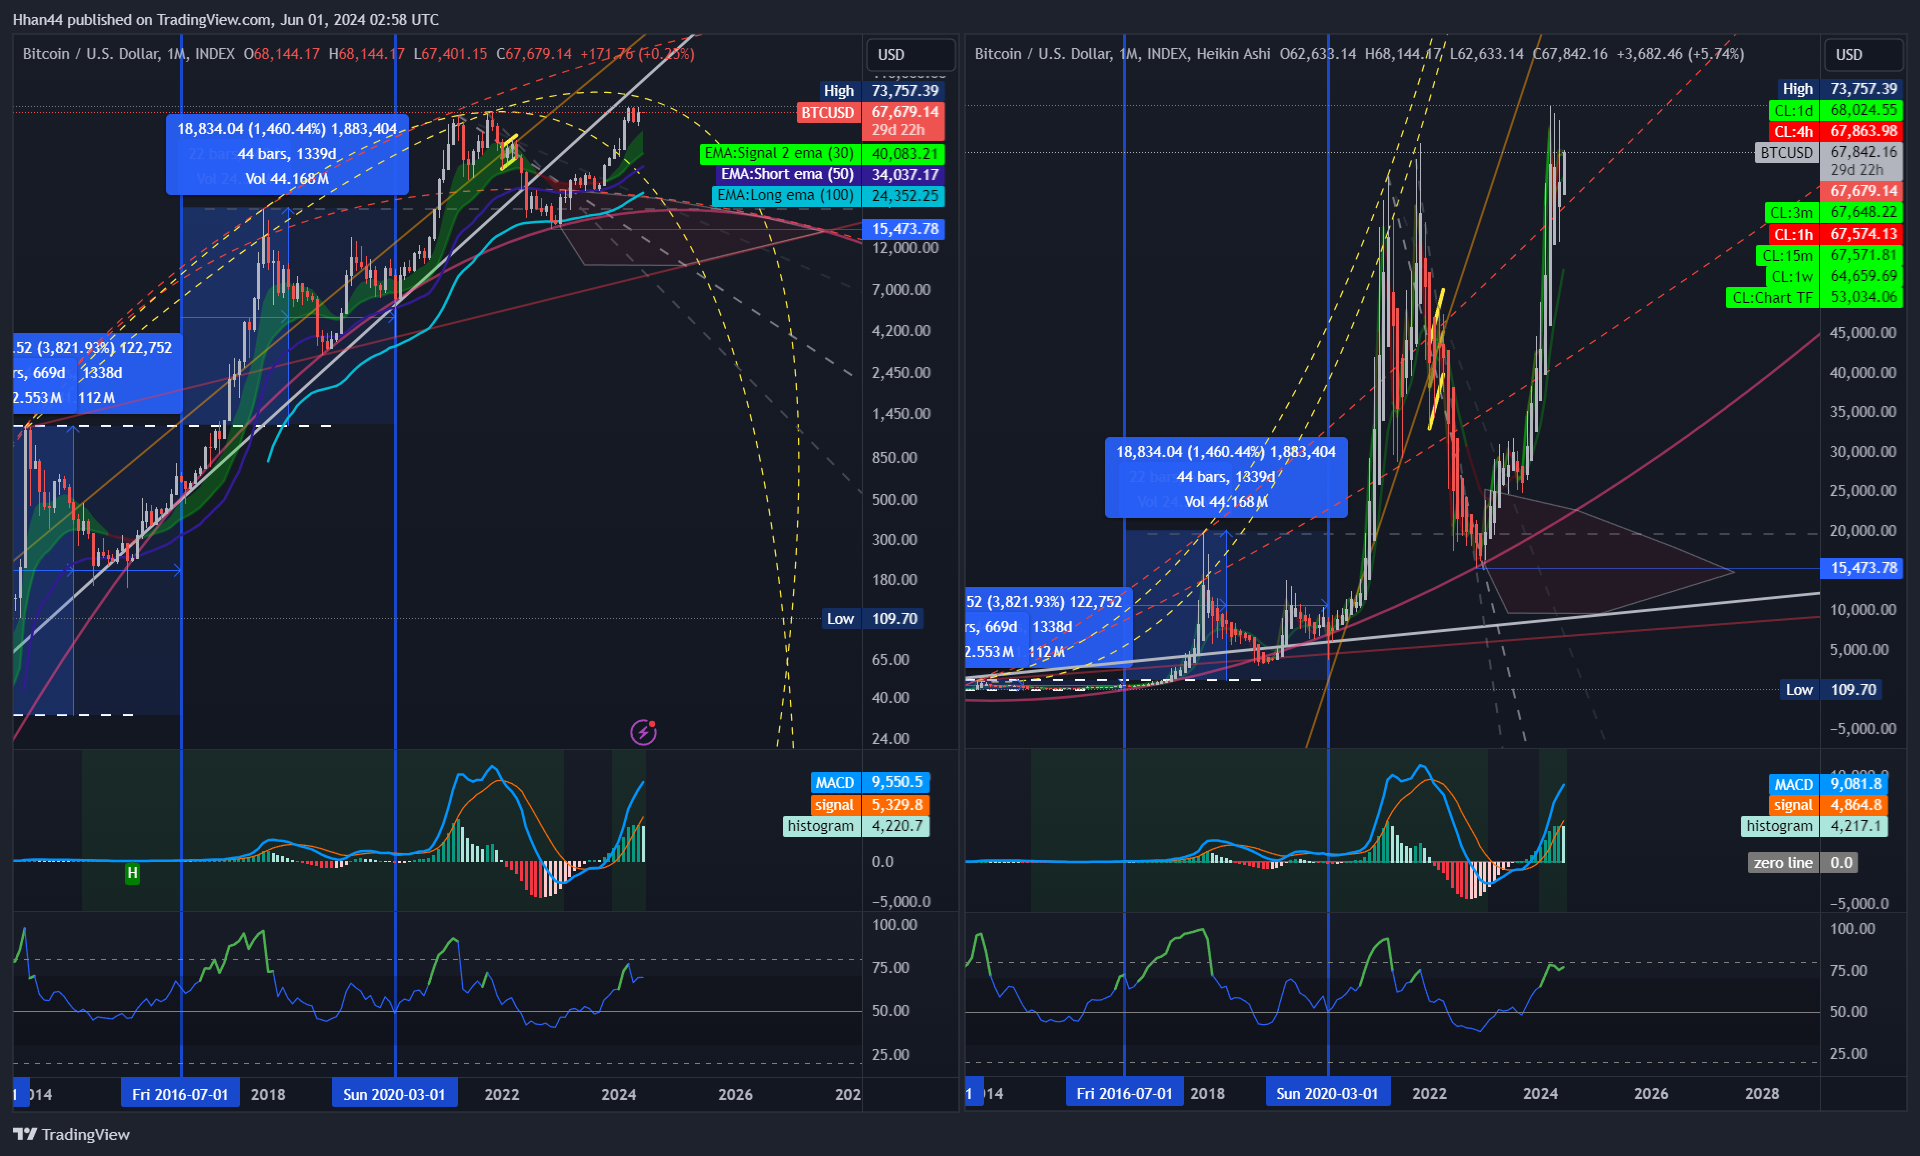This screenshot has width=1920, height=1156.
Task: Click the Fri 2016-07-01 date marker on the right chart
Action: 1124,1093
